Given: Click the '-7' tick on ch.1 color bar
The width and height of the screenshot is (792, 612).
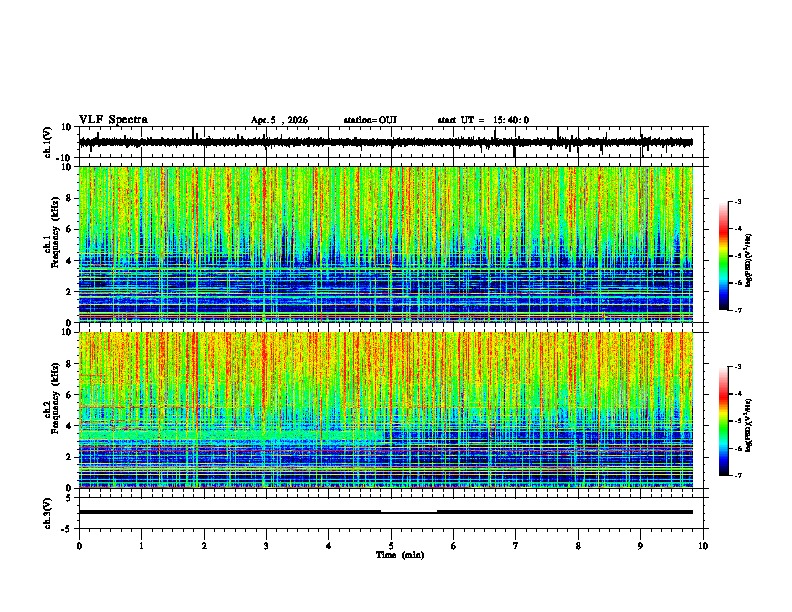Looking at the screenshot, I should pyautogui.click(x=738, y=310).
